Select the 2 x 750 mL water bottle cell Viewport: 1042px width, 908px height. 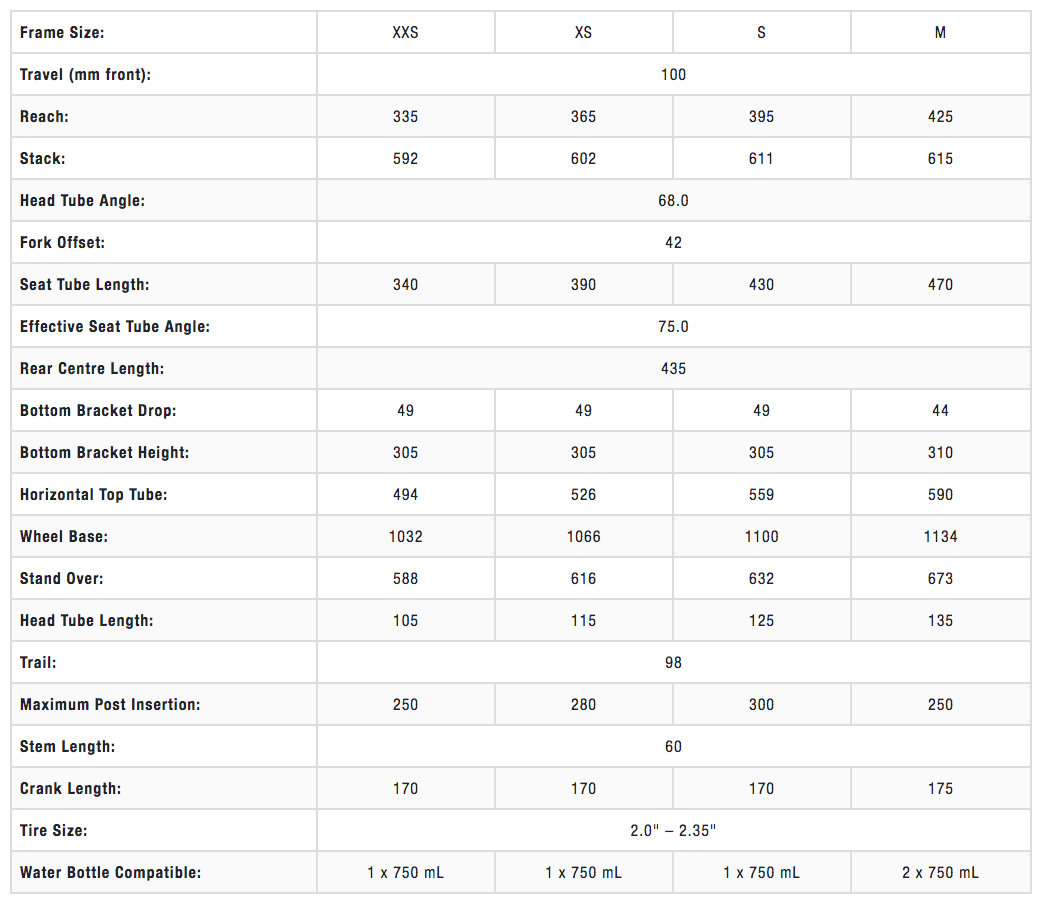(940, 872)
